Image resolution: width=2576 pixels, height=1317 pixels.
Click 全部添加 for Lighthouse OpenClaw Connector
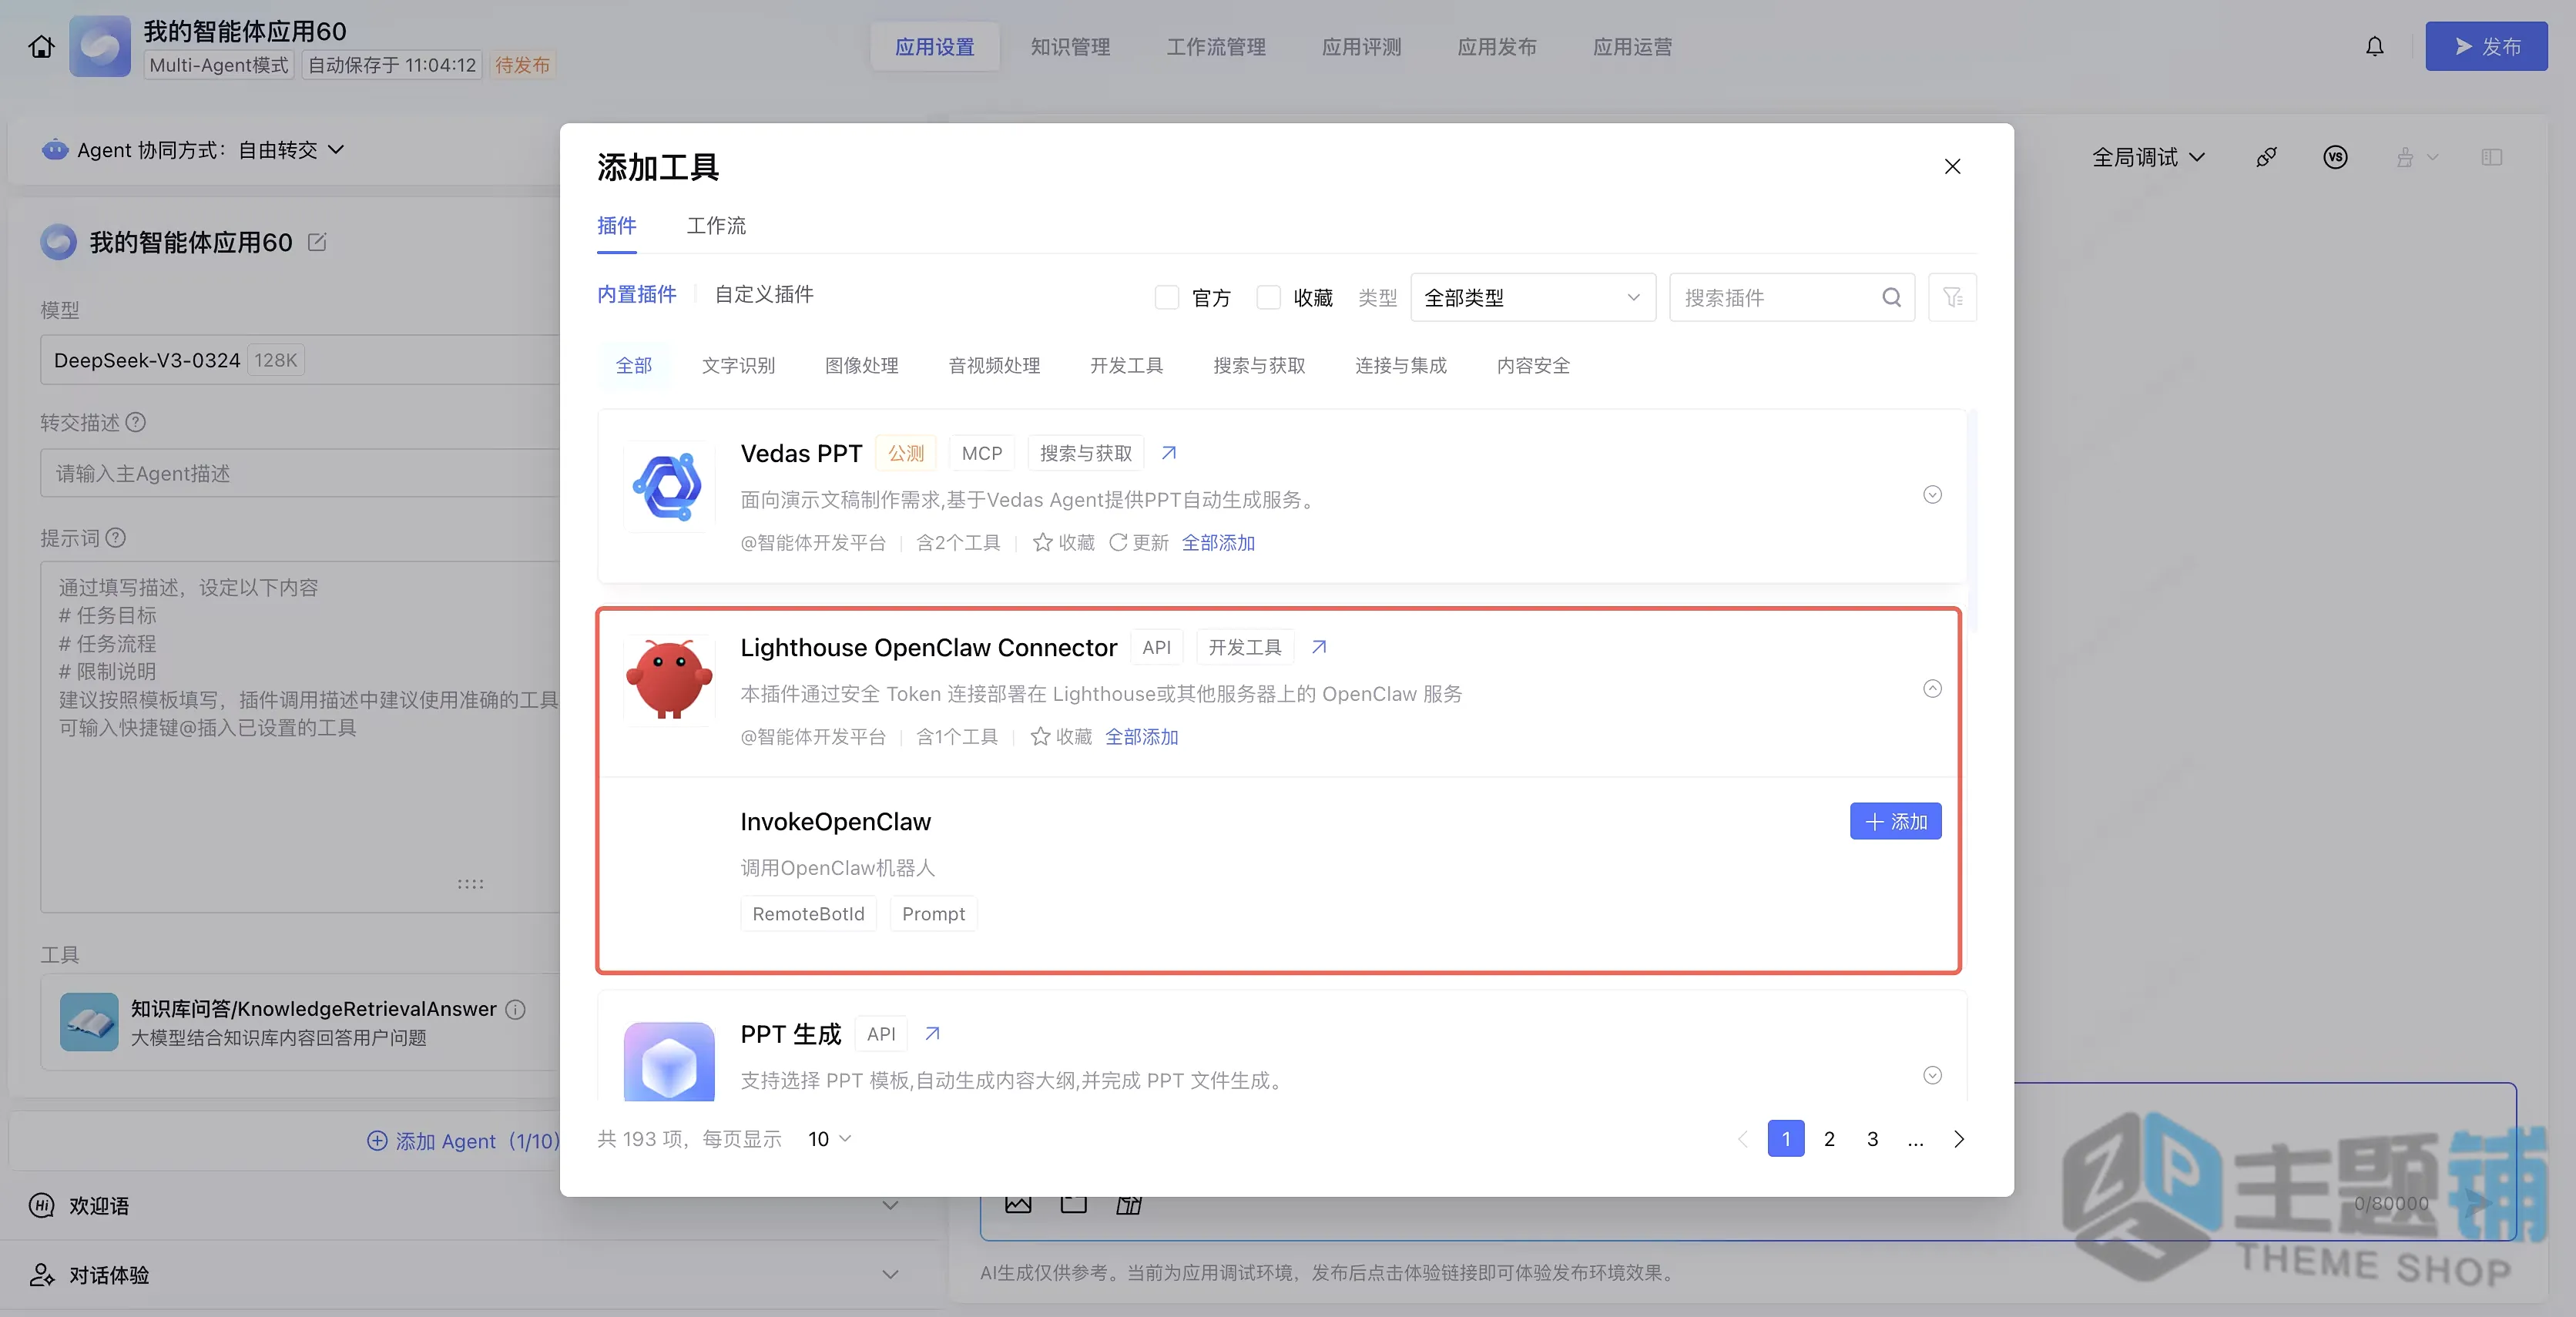point(1141,736)
